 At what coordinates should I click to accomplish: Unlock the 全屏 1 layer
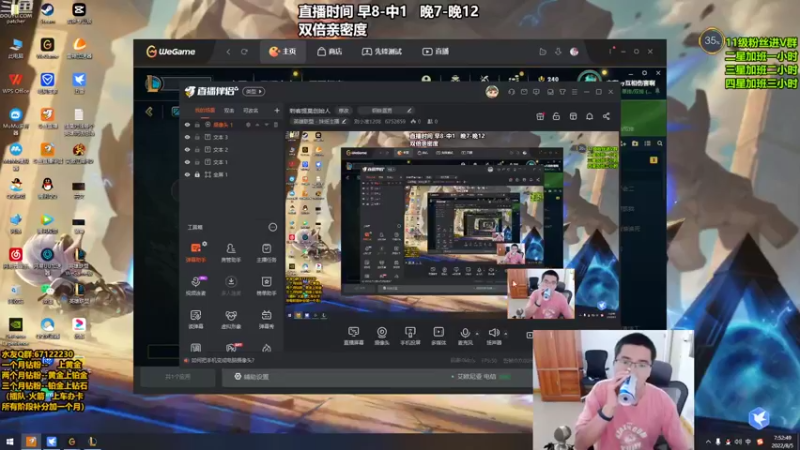point(197,174)
